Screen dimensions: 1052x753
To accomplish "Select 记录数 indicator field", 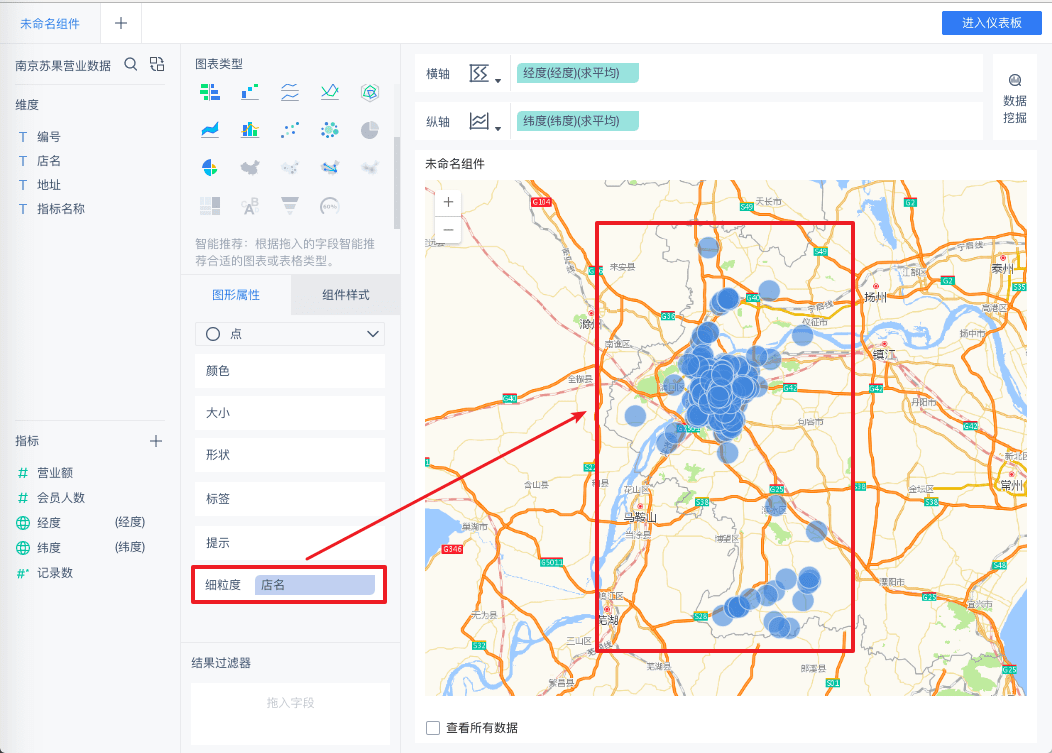I will [54, 573].
